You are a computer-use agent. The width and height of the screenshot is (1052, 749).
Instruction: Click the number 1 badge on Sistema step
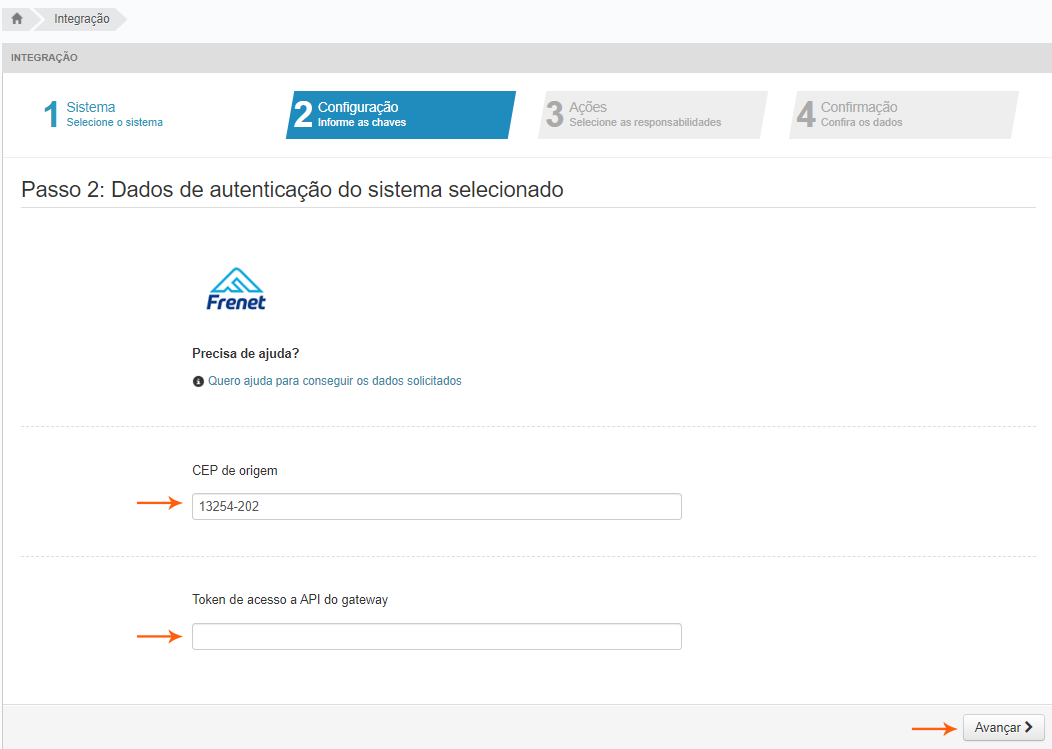tap(51, 113)
